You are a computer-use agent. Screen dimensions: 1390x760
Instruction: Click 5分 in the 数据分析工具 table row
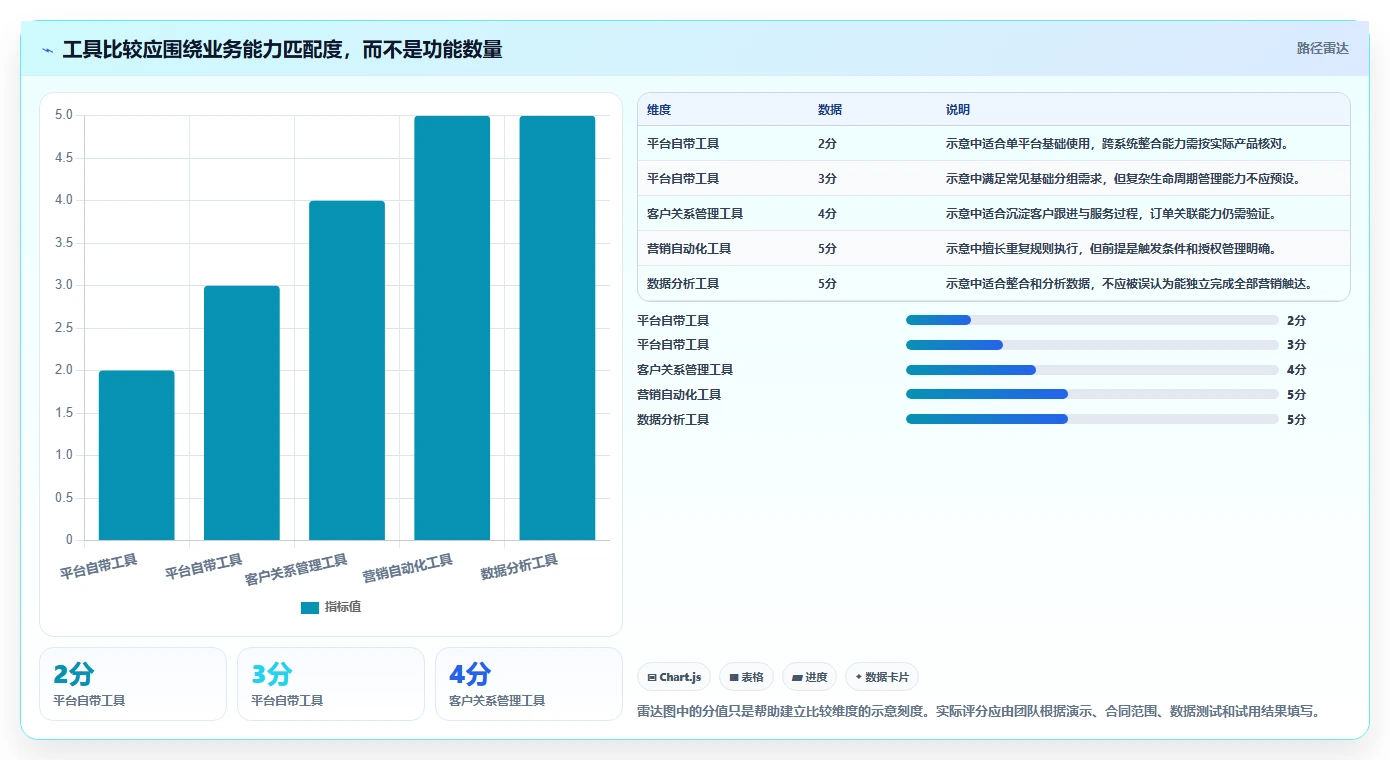click(827, 284)
